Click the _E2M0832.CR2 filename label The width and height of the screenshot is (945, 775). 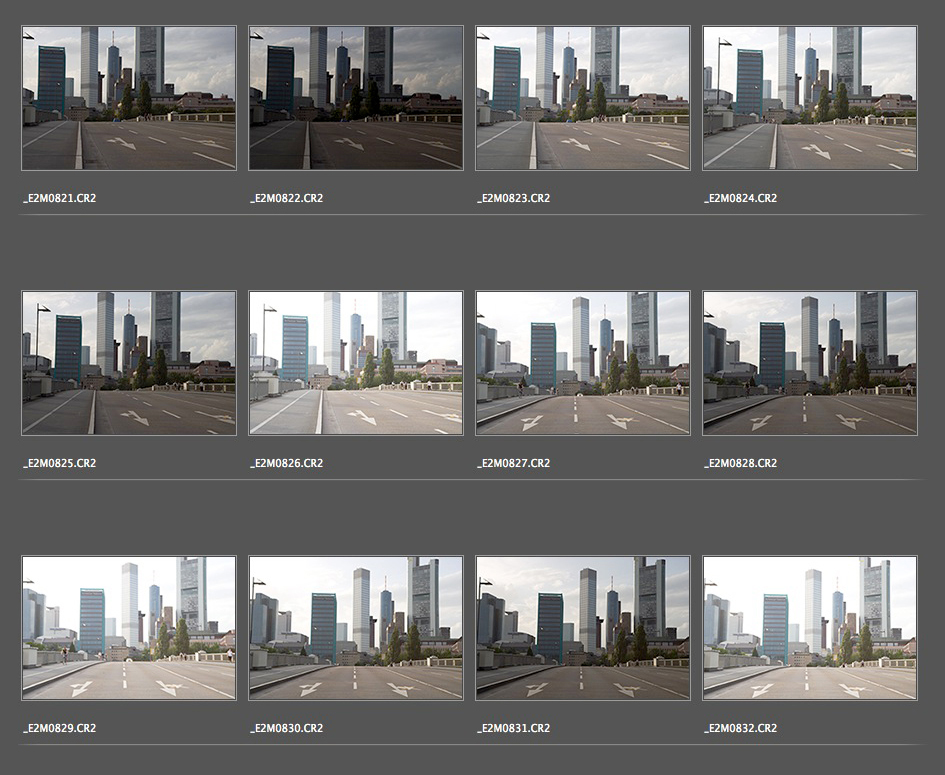[740, 728]
